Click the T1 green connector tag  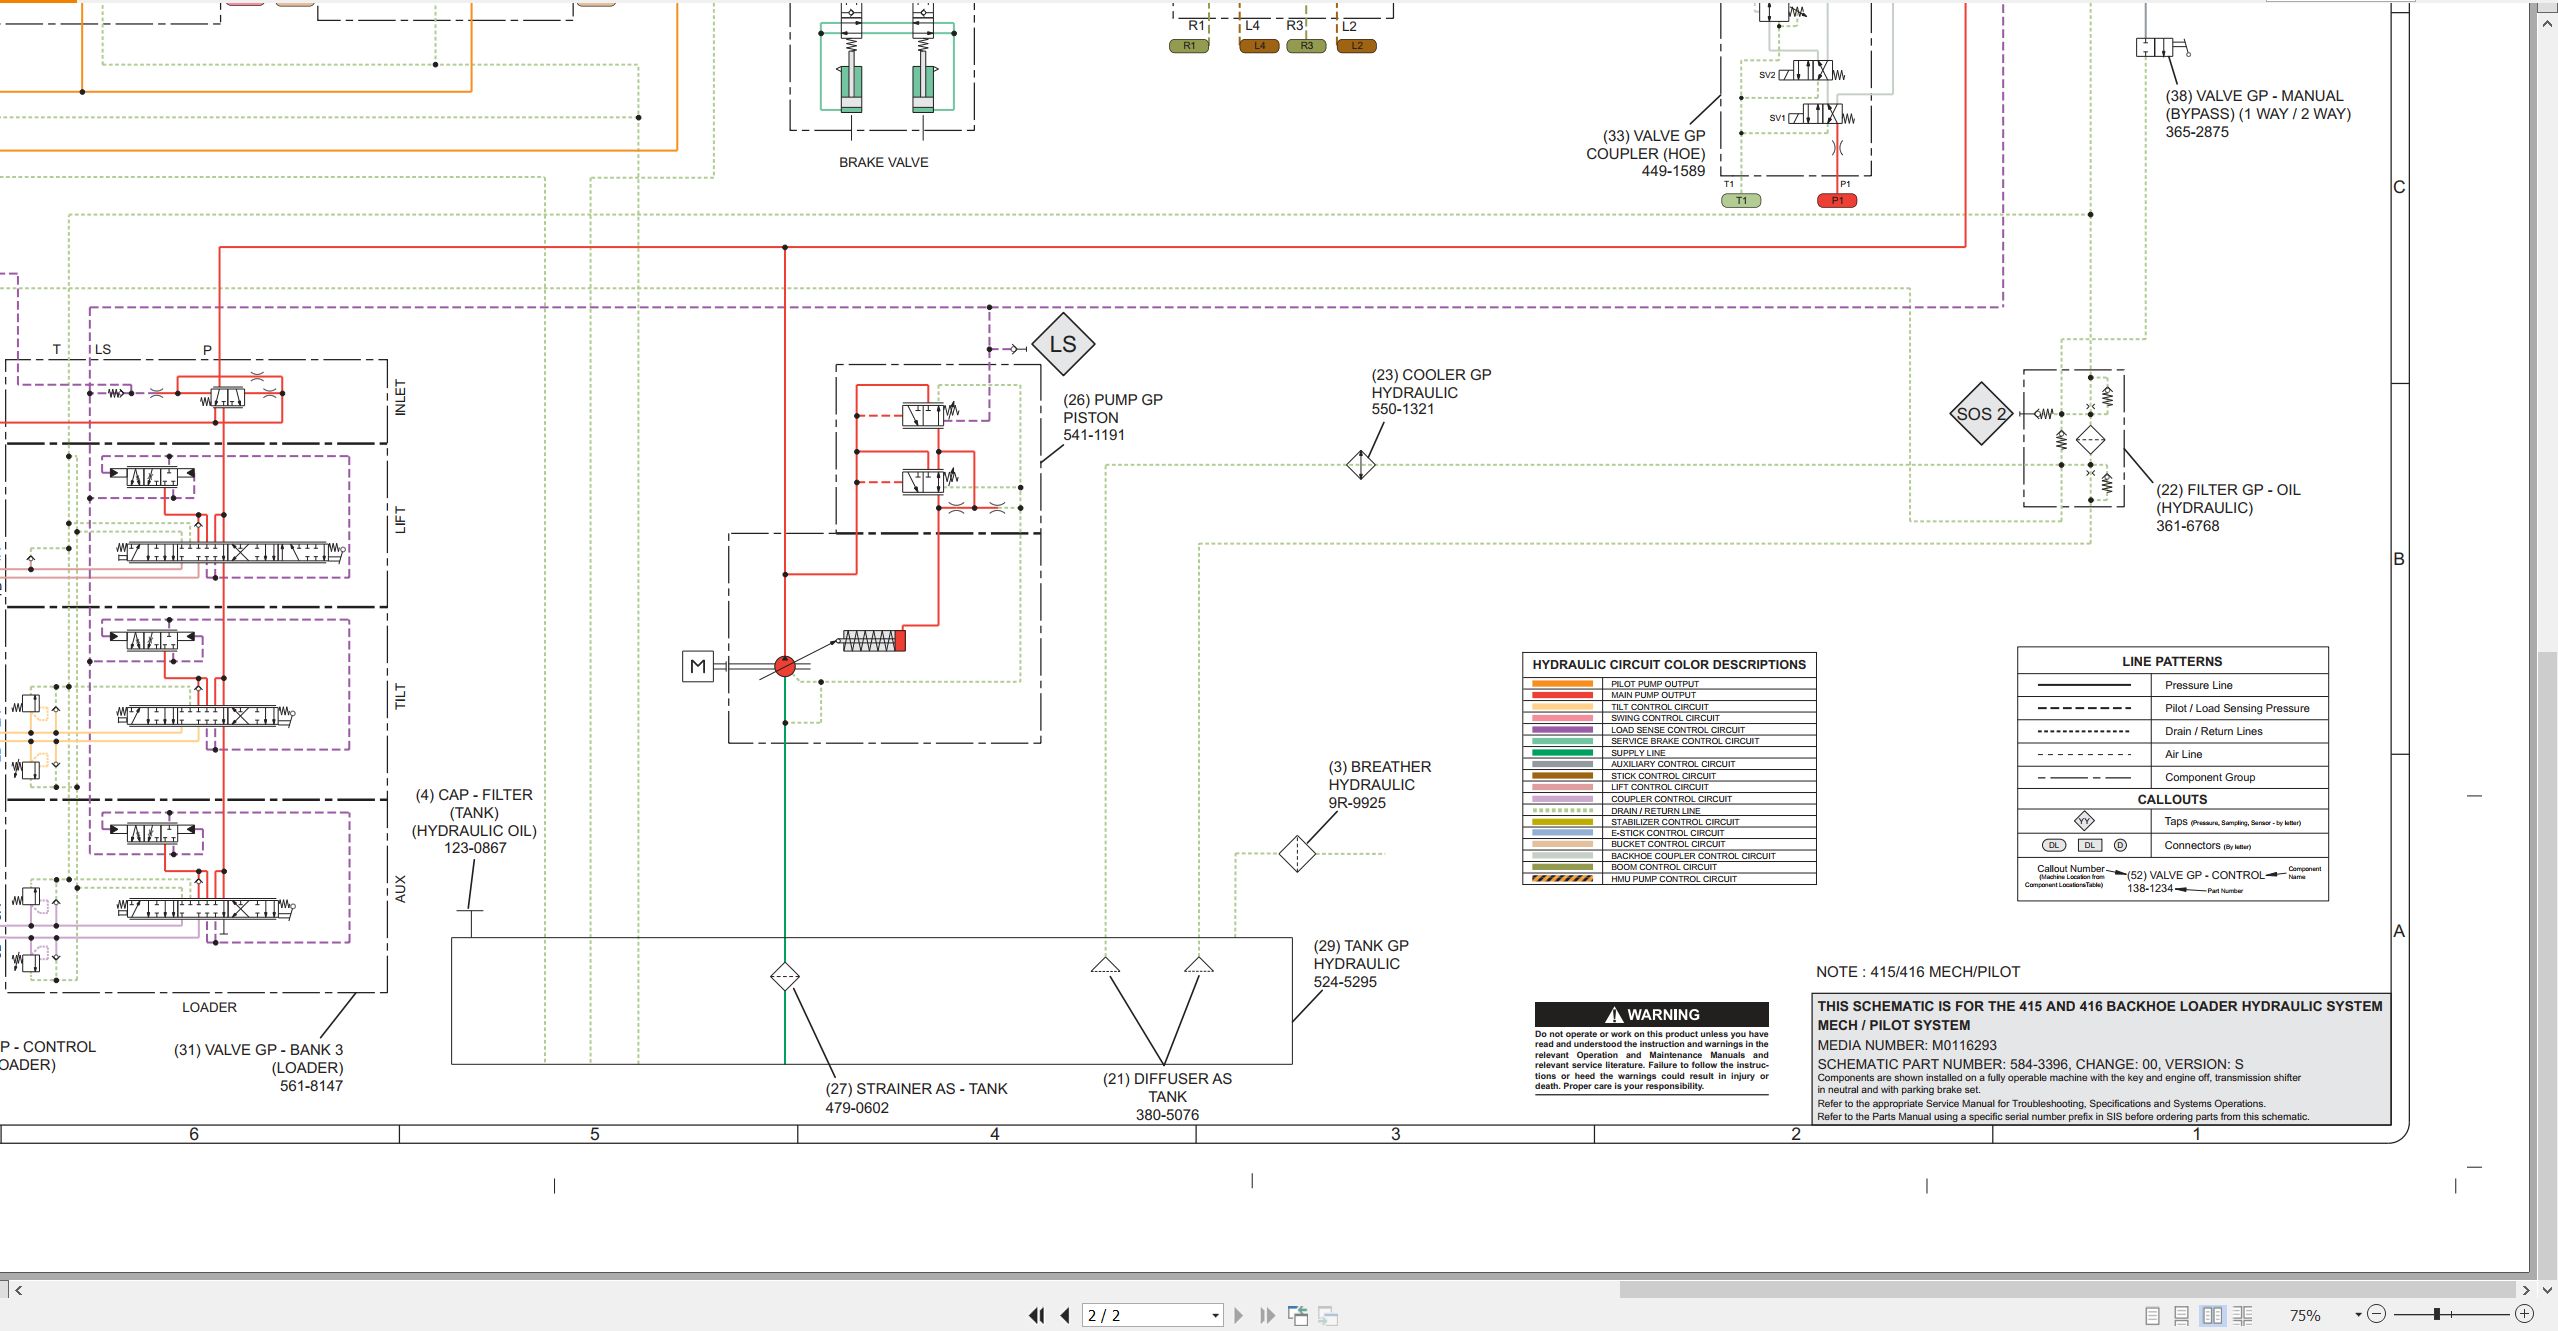[x=1741, y=201]
